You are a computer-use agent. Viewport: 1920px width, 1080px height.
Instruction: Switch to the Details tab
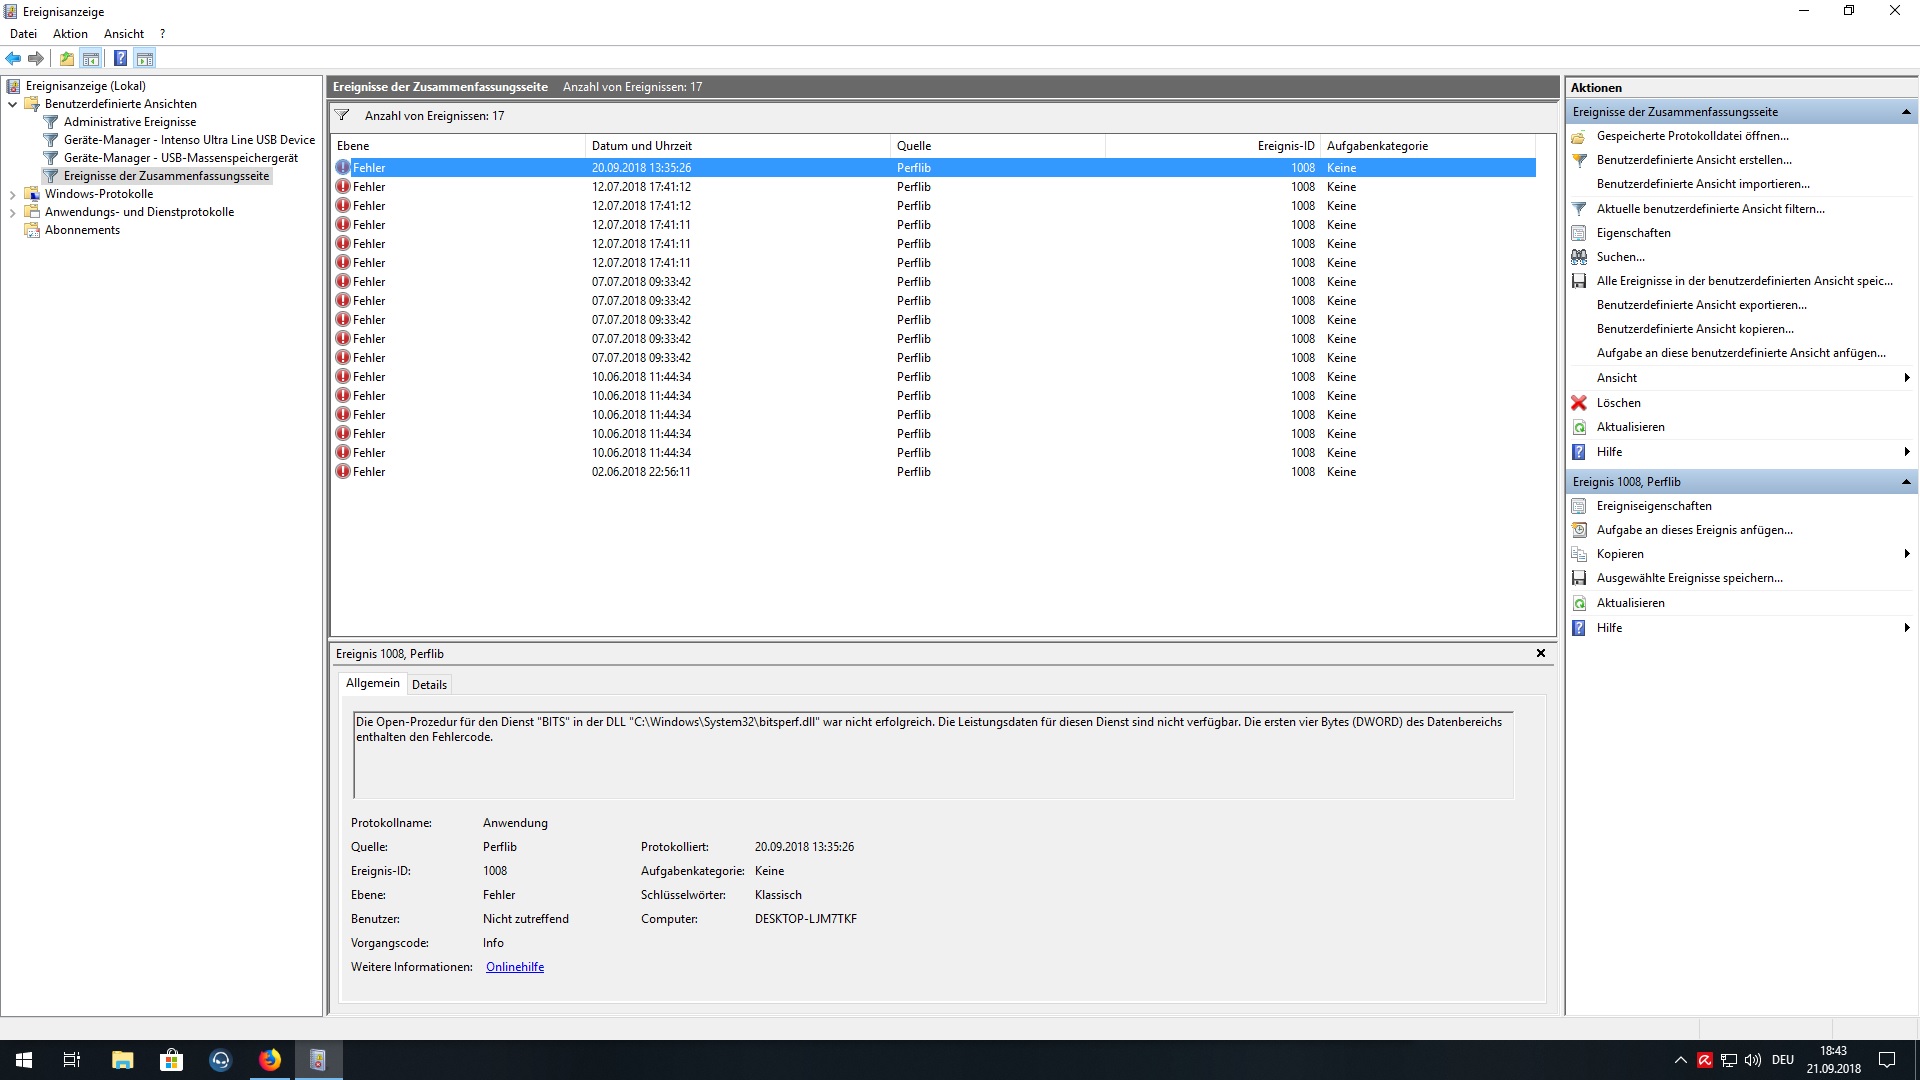point(429,685)
